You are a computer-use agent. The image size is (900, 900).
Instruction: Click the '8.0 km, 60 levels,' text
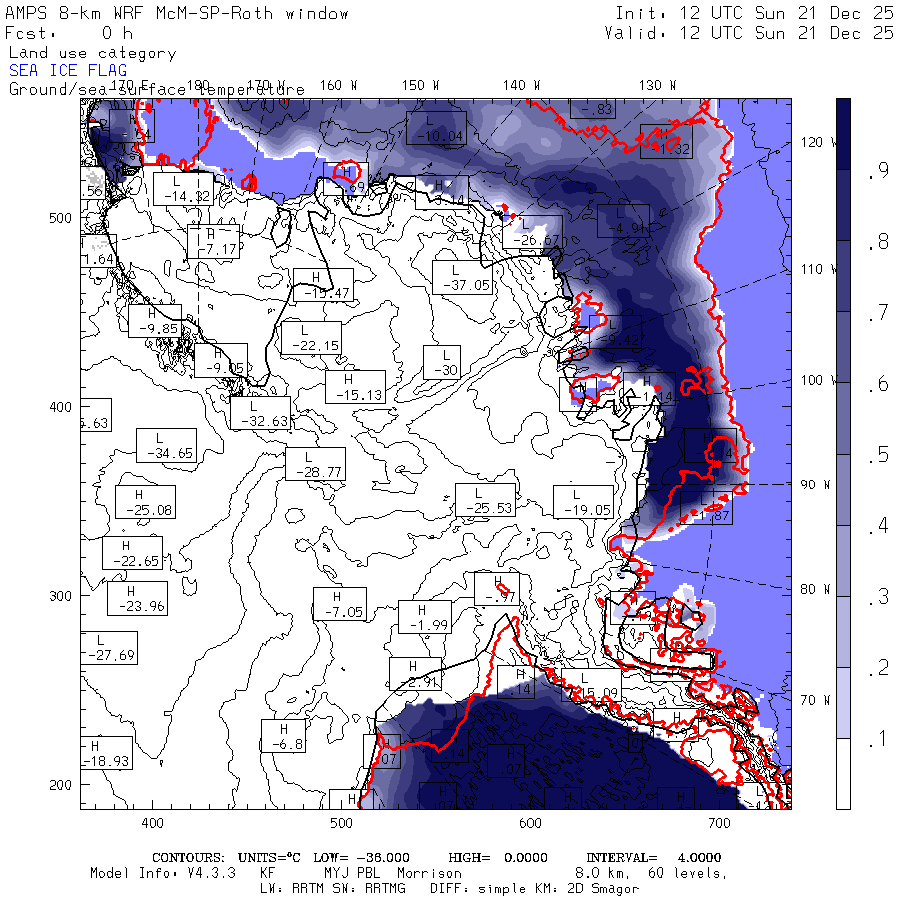tap(651, 873)
